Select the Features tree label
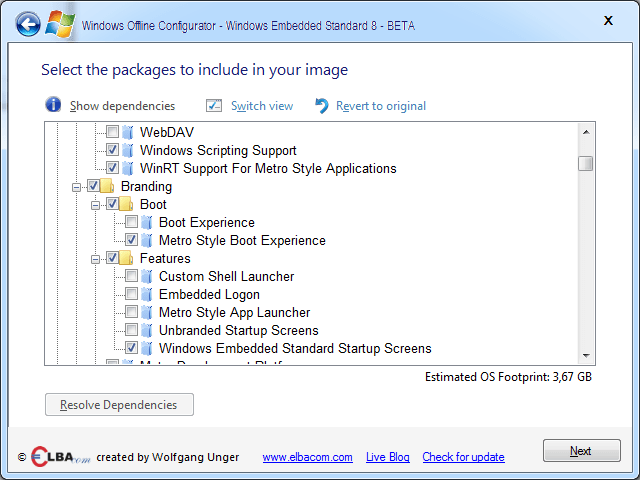Screen dimensions: 640x480 click(165, 258)
